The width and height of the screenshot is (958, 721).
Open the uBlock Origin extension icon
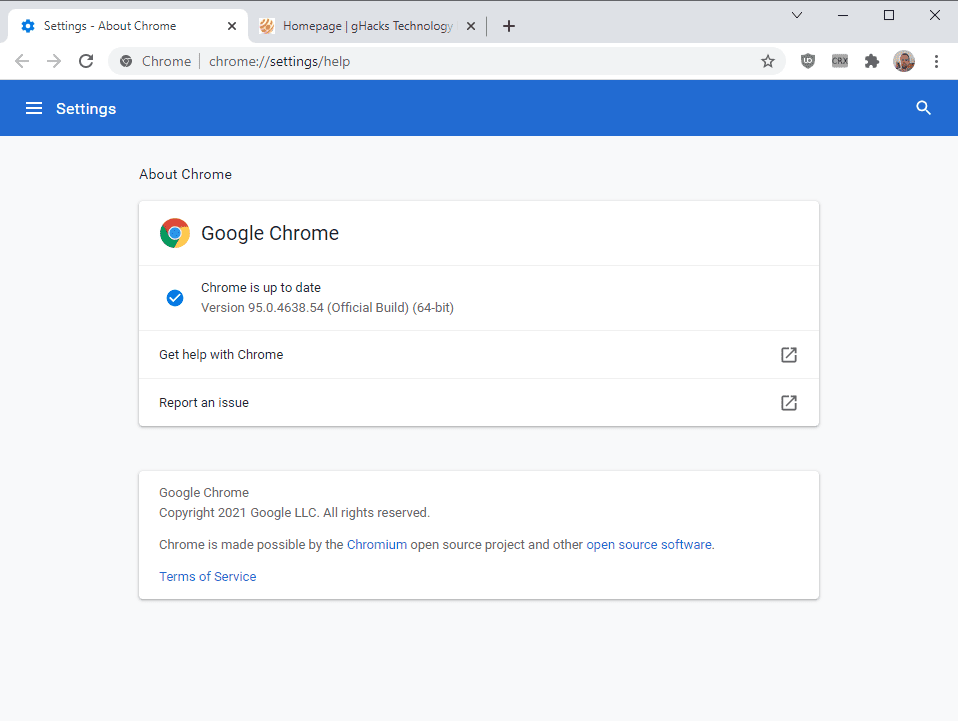(807, 61)
